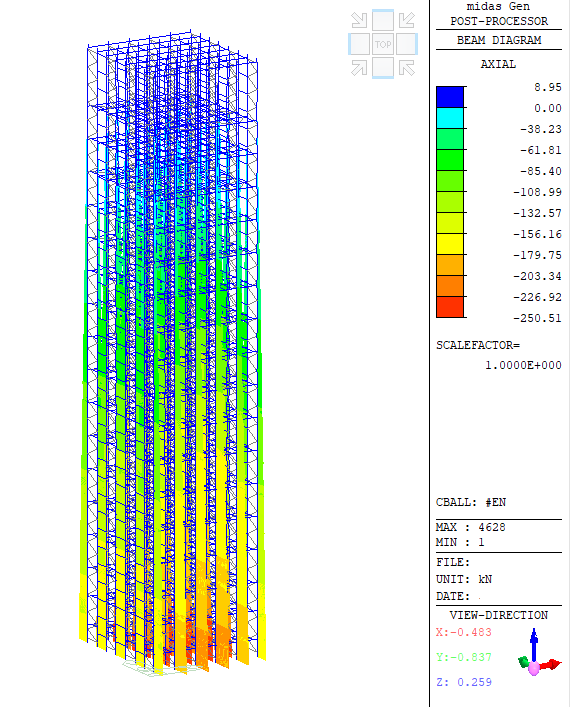Click the legend value -179.75
This screenshot has height=707, width=572.
537,255
